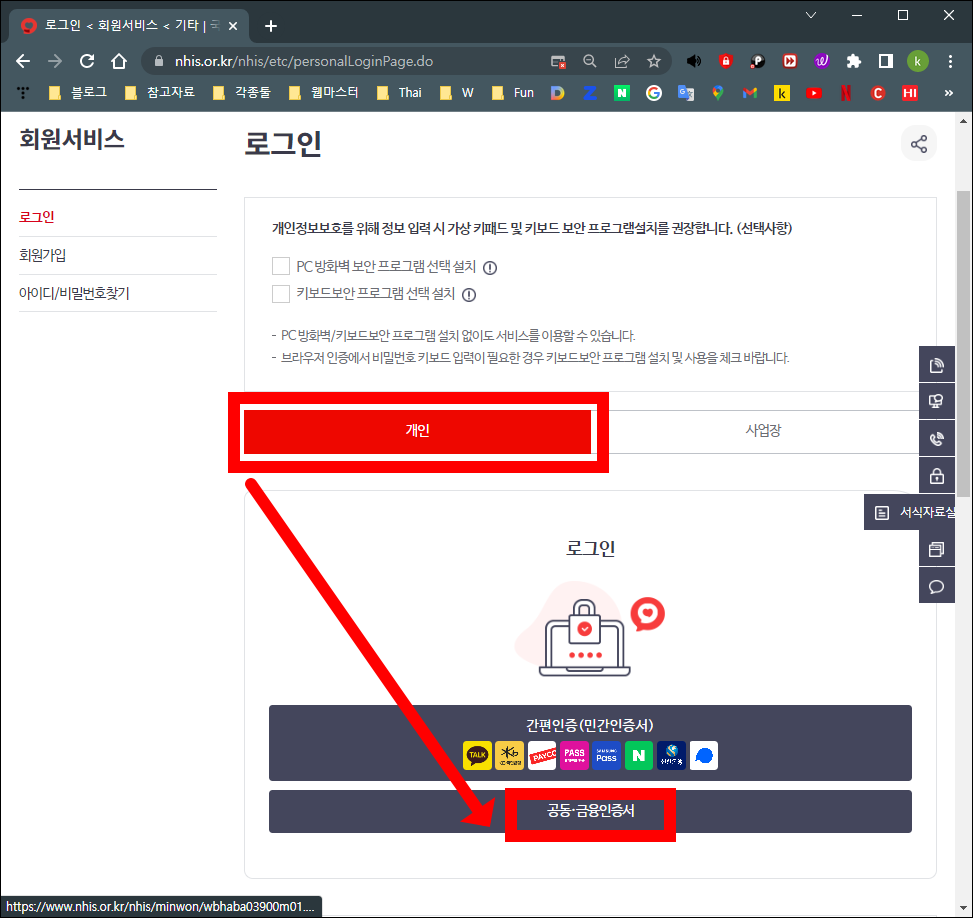Viewport: 973px width, 918px height.
Task: Select KakaoTalk simple authentication
Action: coord(477,755)
